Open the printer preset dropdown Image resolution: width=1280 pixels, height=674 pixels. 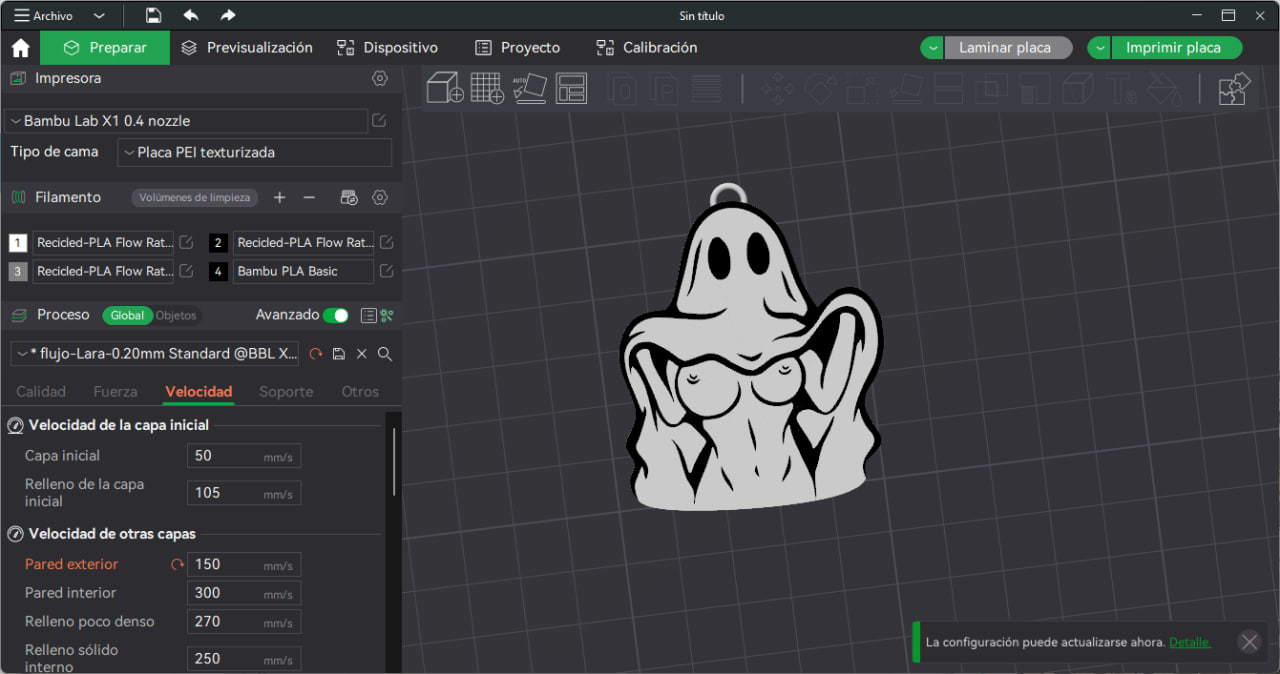(x=187, y=121)
